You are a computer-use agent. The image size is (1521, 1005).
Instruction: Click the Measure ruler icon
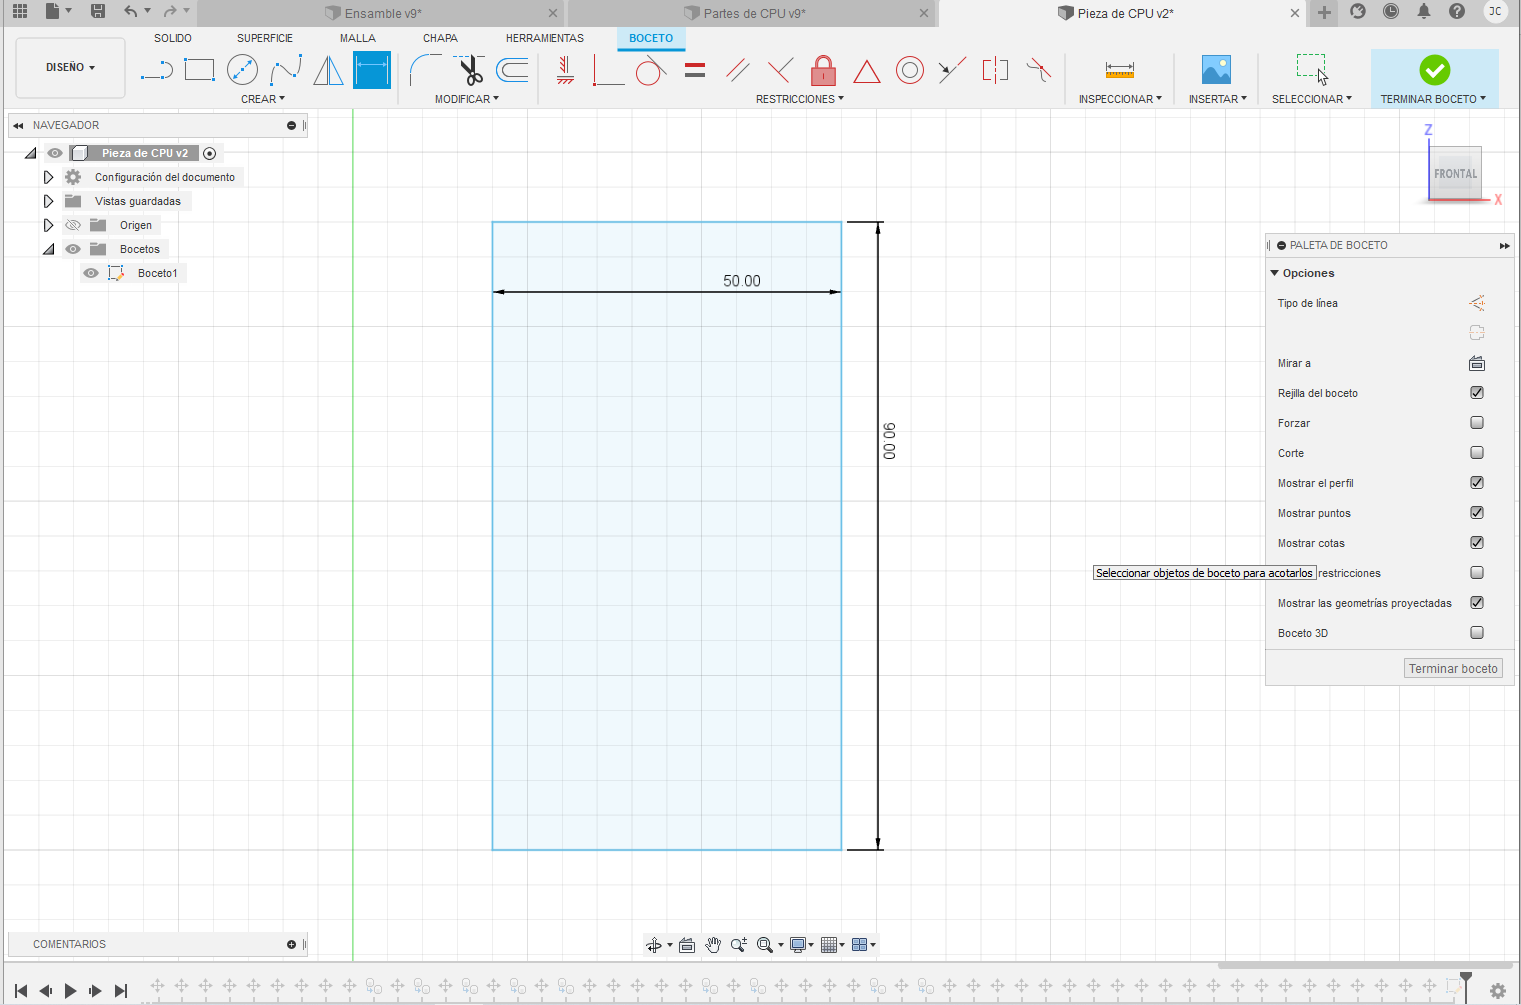coord(1120,70)
